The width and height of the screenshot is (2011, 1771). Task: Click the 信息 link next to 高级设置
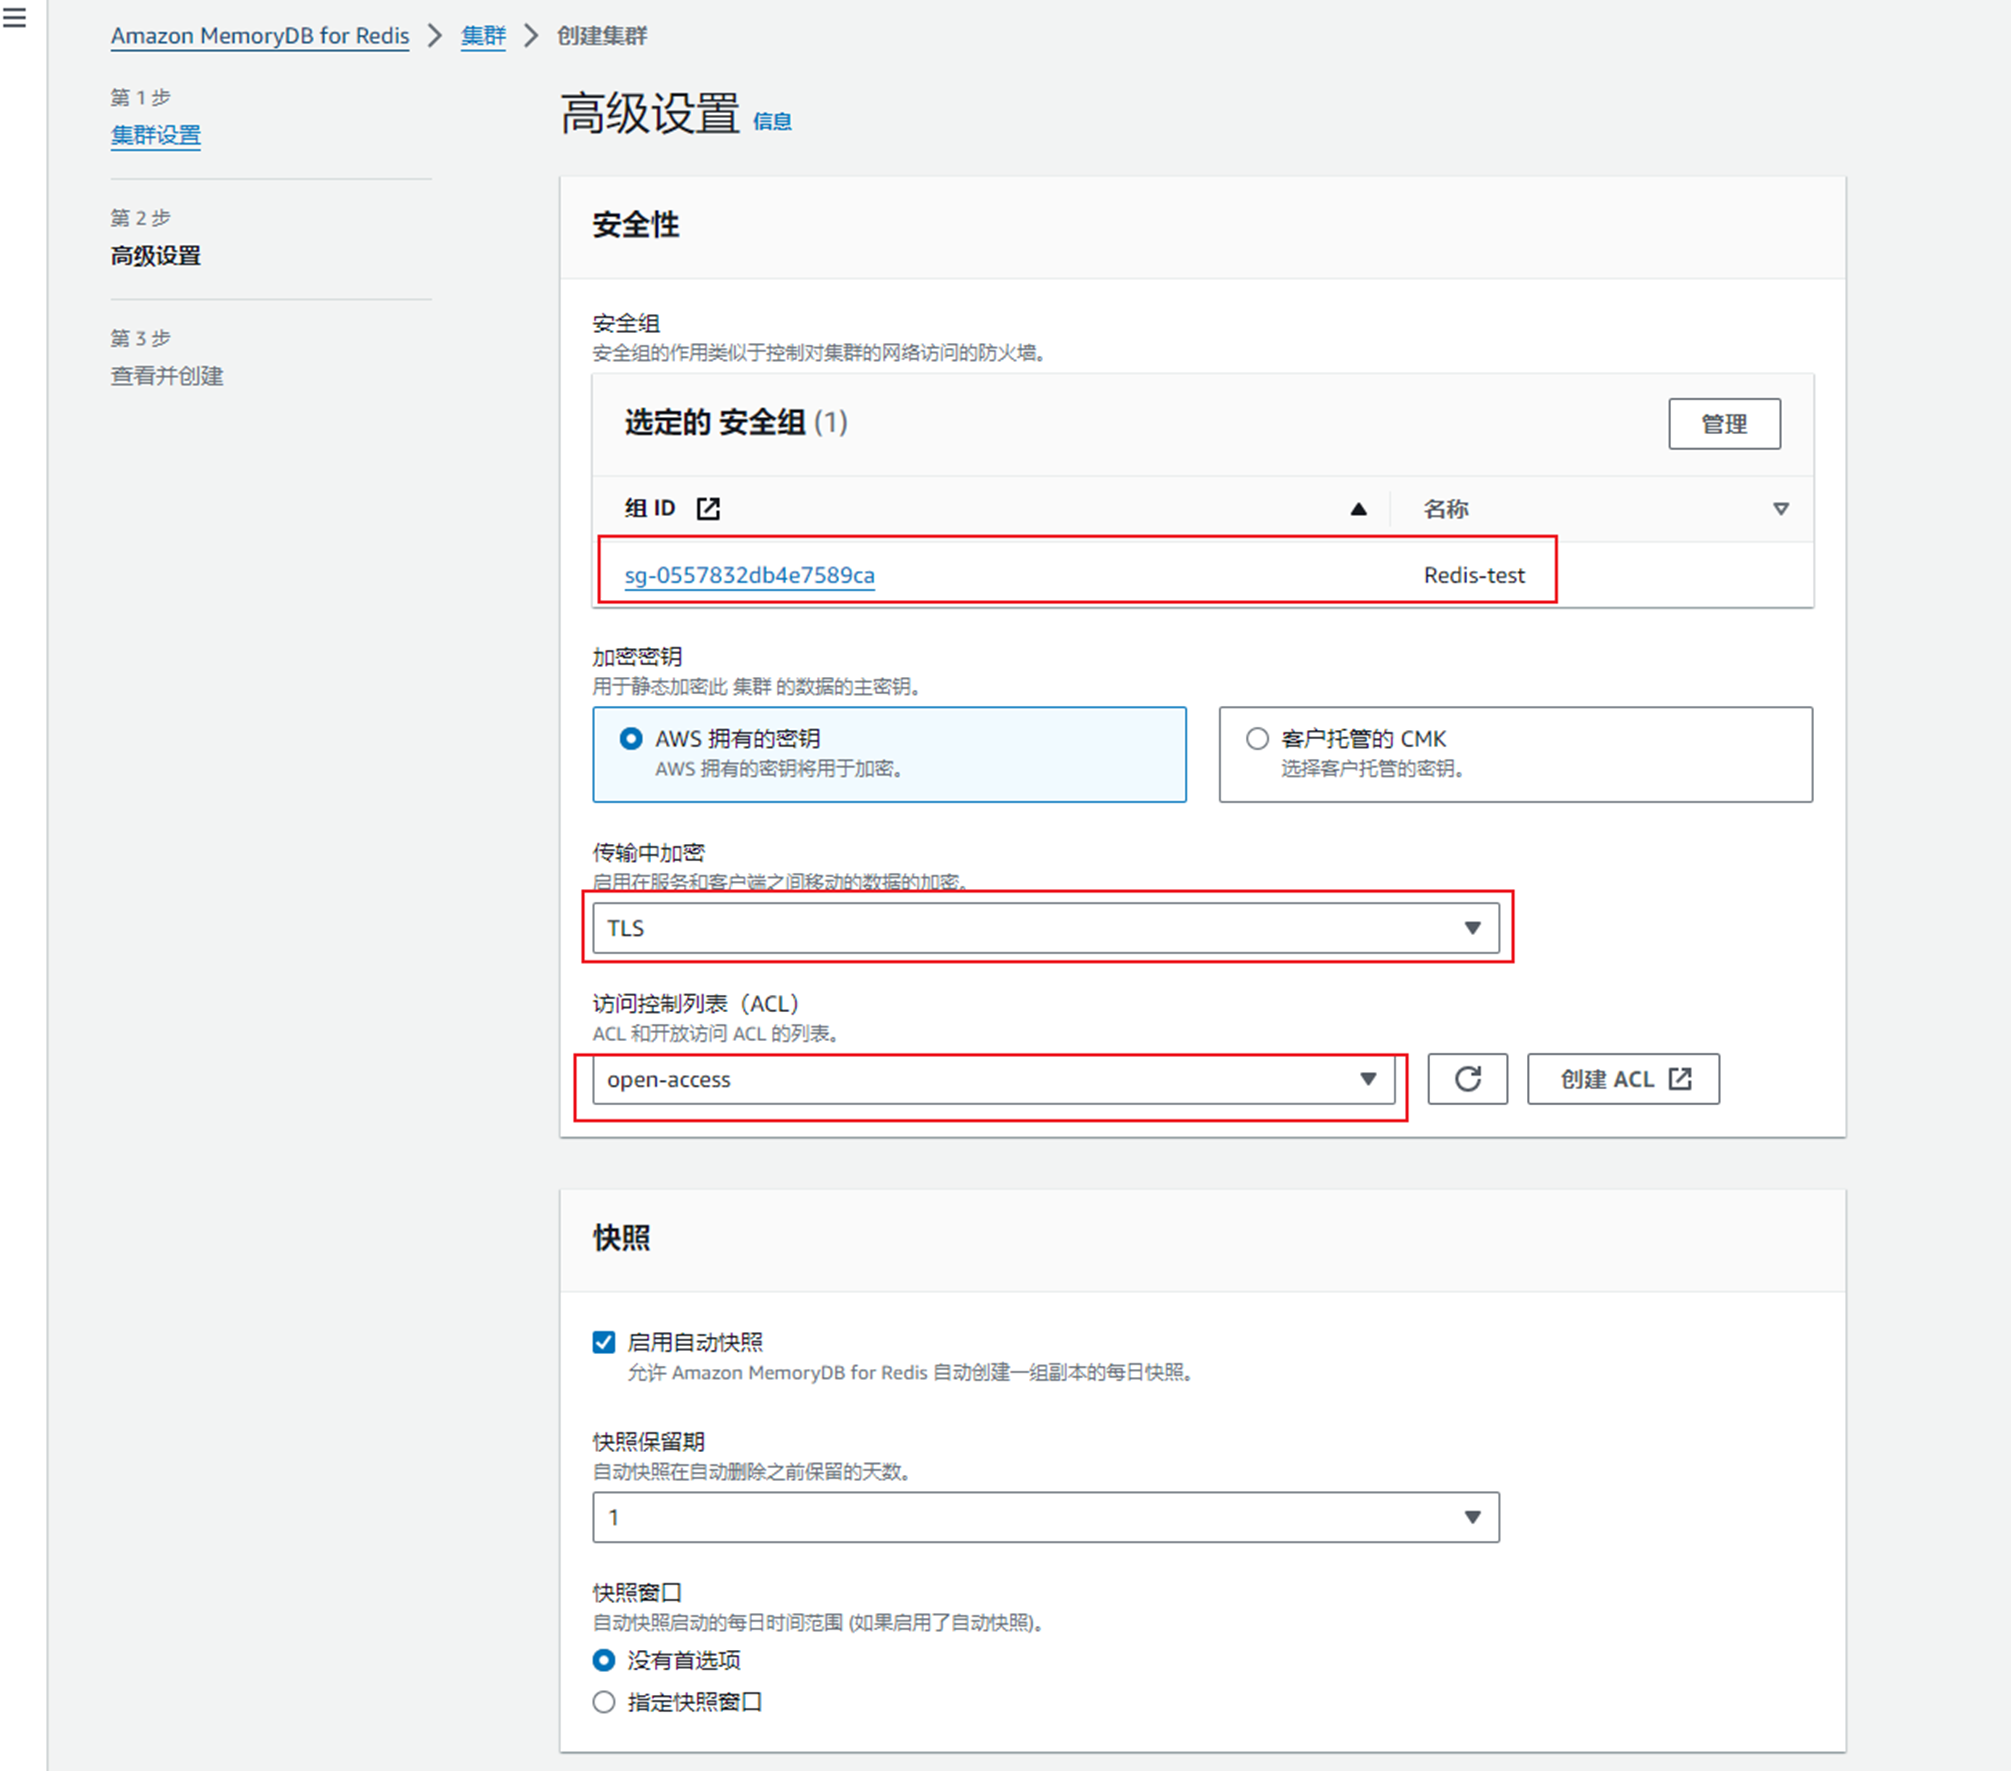(x=771, y=121)
